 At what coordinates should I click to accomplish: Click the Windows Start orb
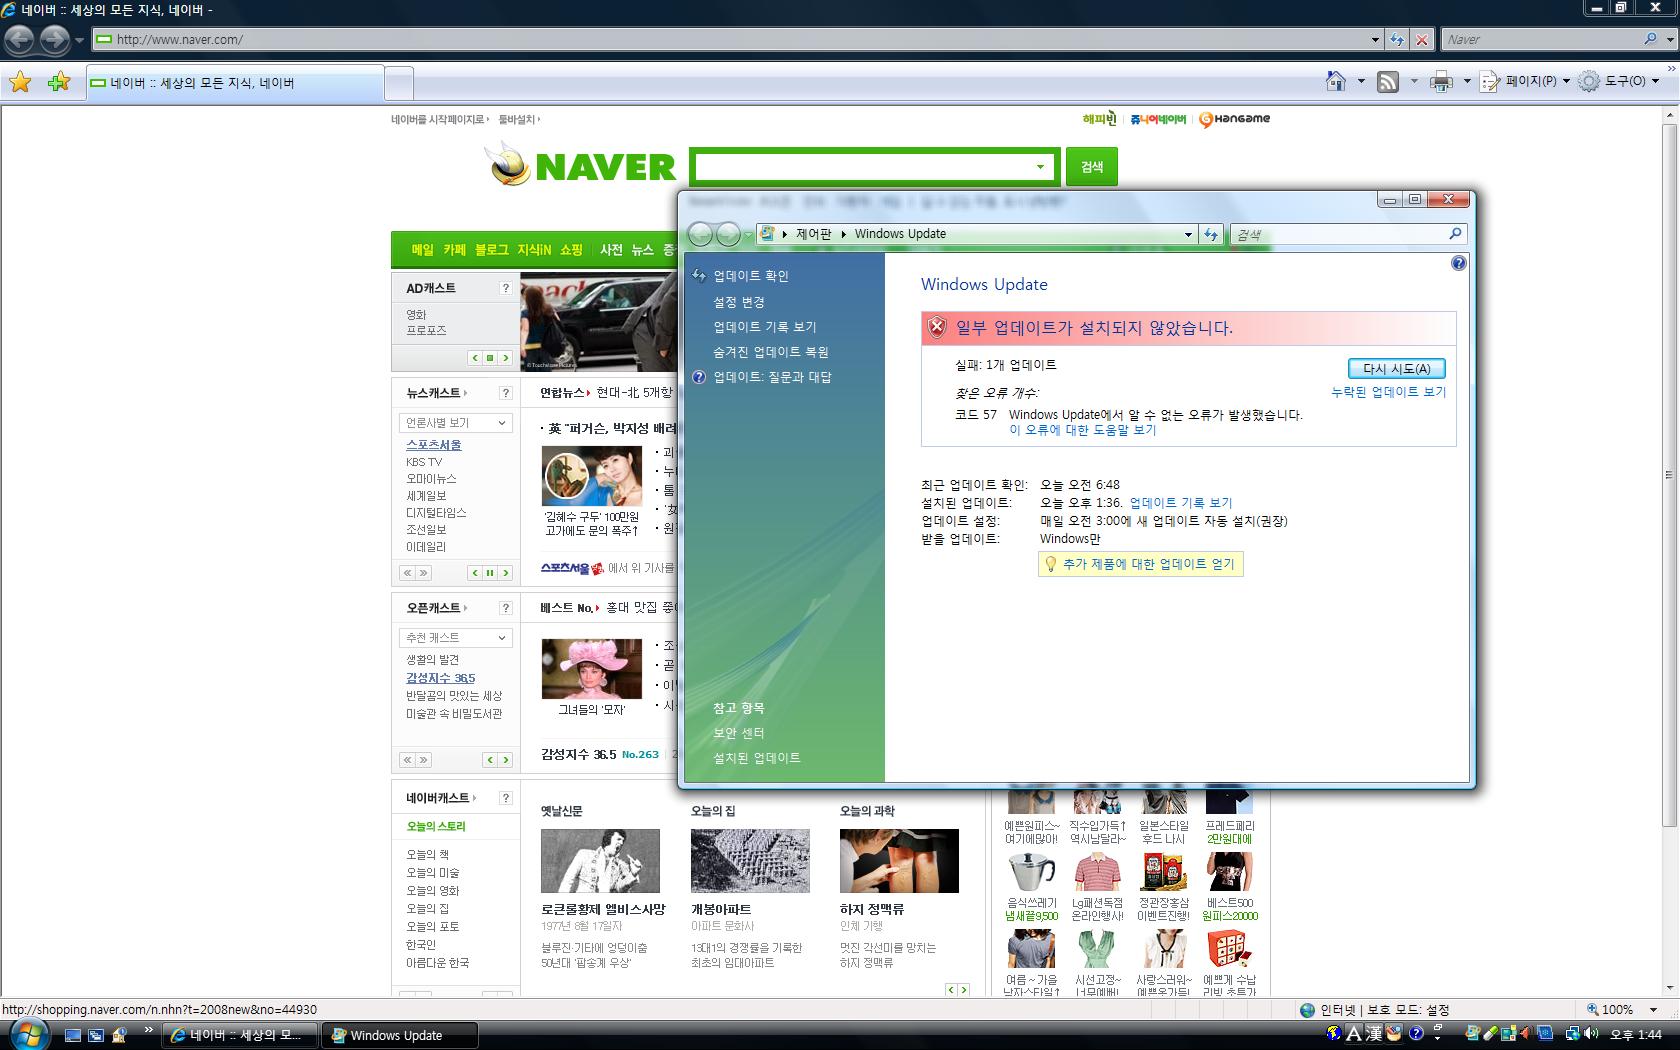pos(27,1034)
